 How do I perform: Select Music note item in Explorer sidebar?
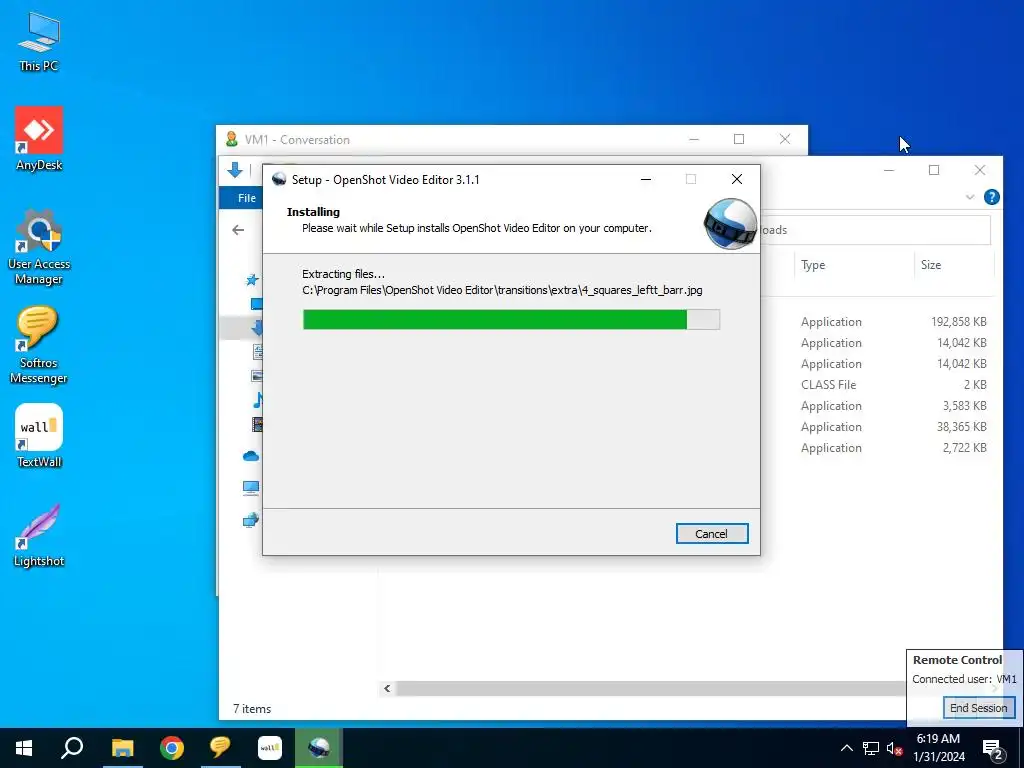(258, 400)
